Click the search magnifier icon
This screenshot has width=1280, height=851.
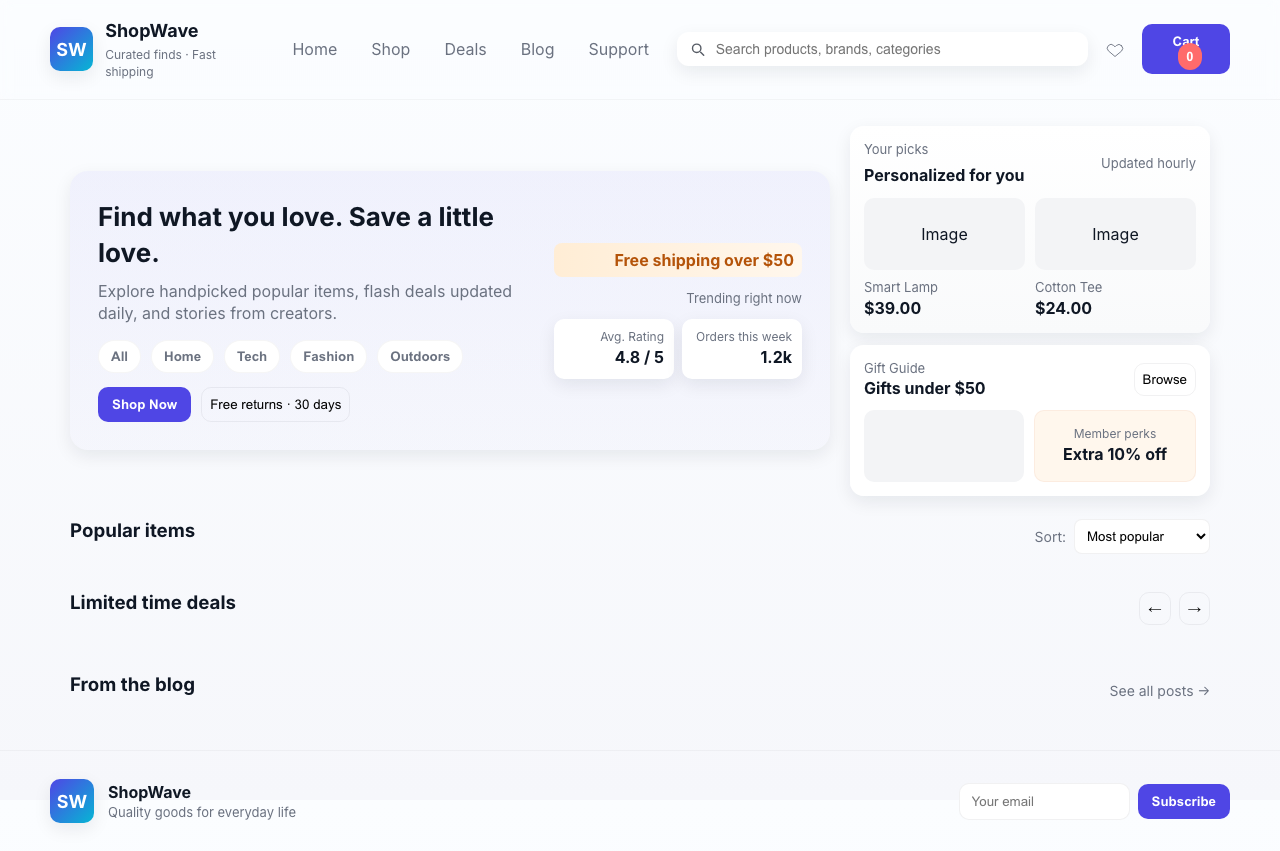tap(698, 49)
